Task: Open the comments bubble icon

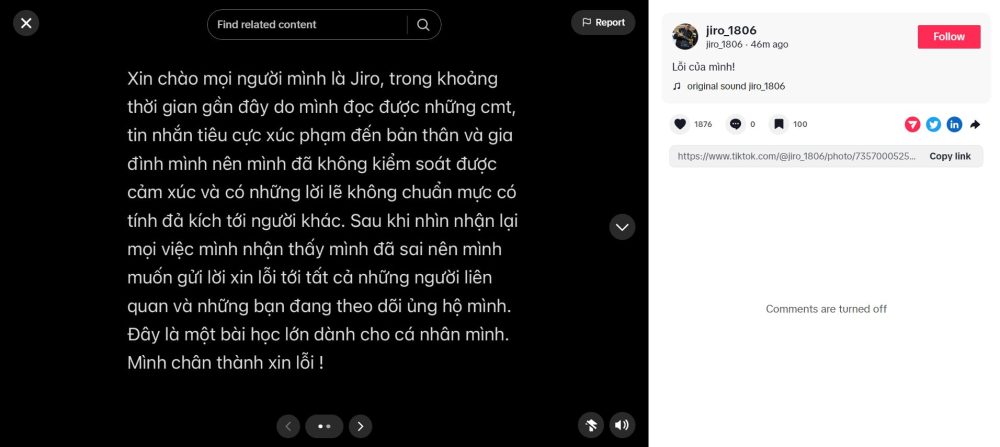Action: 735,124
